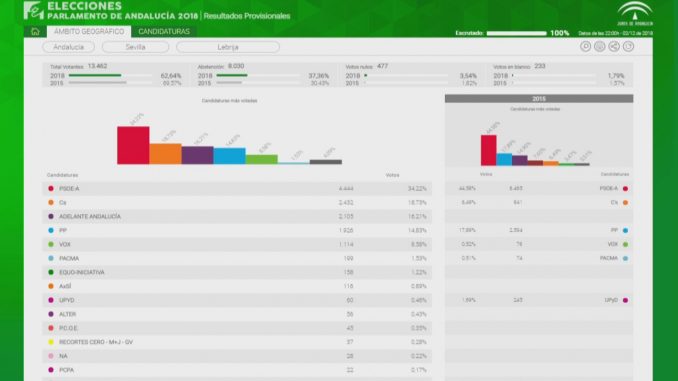Click the Total Votantes 13.462 figure
This screenshot has width=678, height=381.
(x=97, y=66)
